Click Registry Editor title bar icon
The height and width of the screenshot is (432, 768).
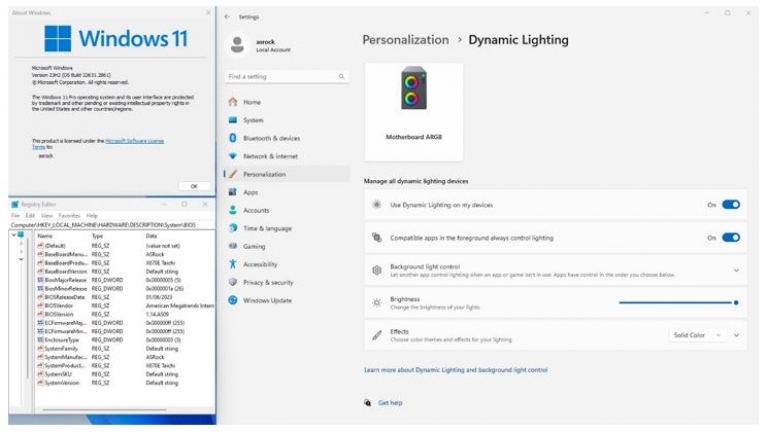15,204
